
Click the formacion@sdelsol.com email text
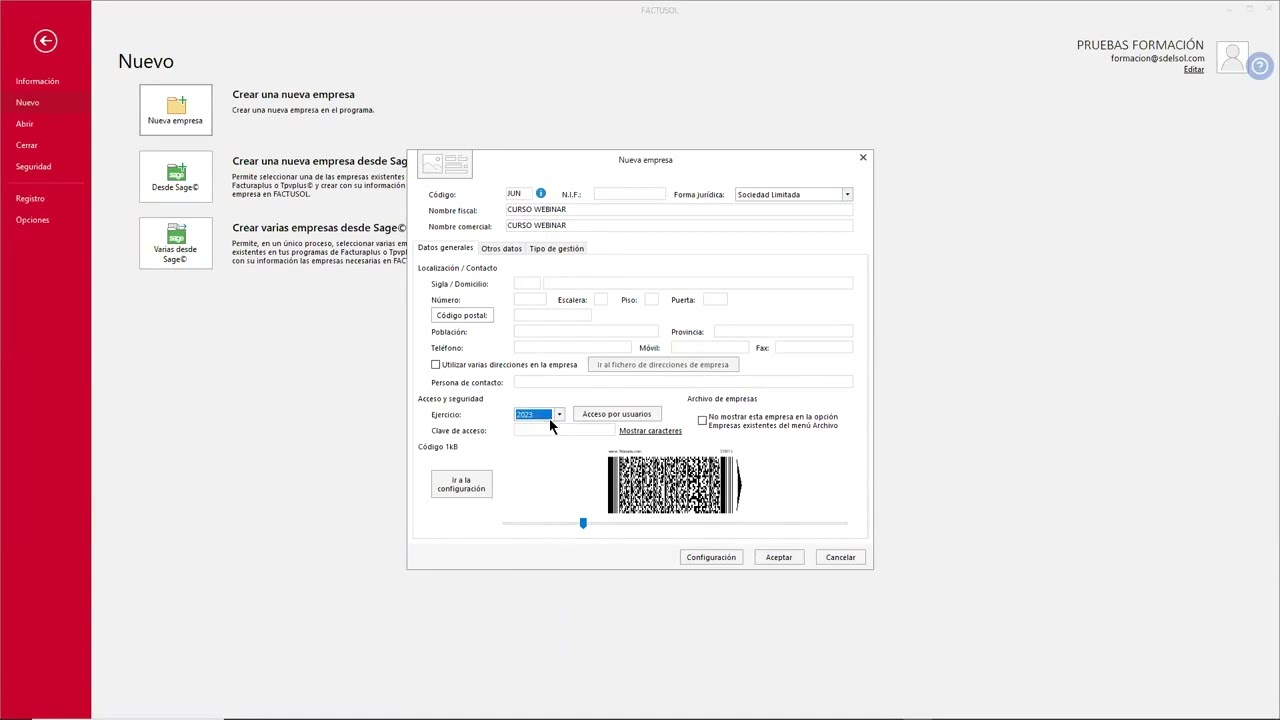pos(1157,59)
